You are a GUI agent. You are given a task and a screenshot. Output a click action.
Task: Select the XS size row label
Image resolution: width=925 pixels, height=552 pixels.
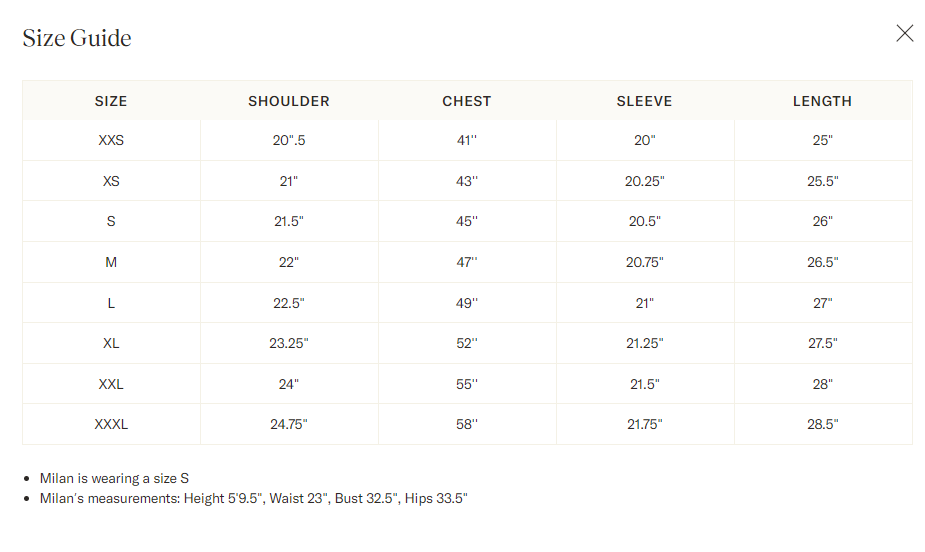(x=111, y=181)
